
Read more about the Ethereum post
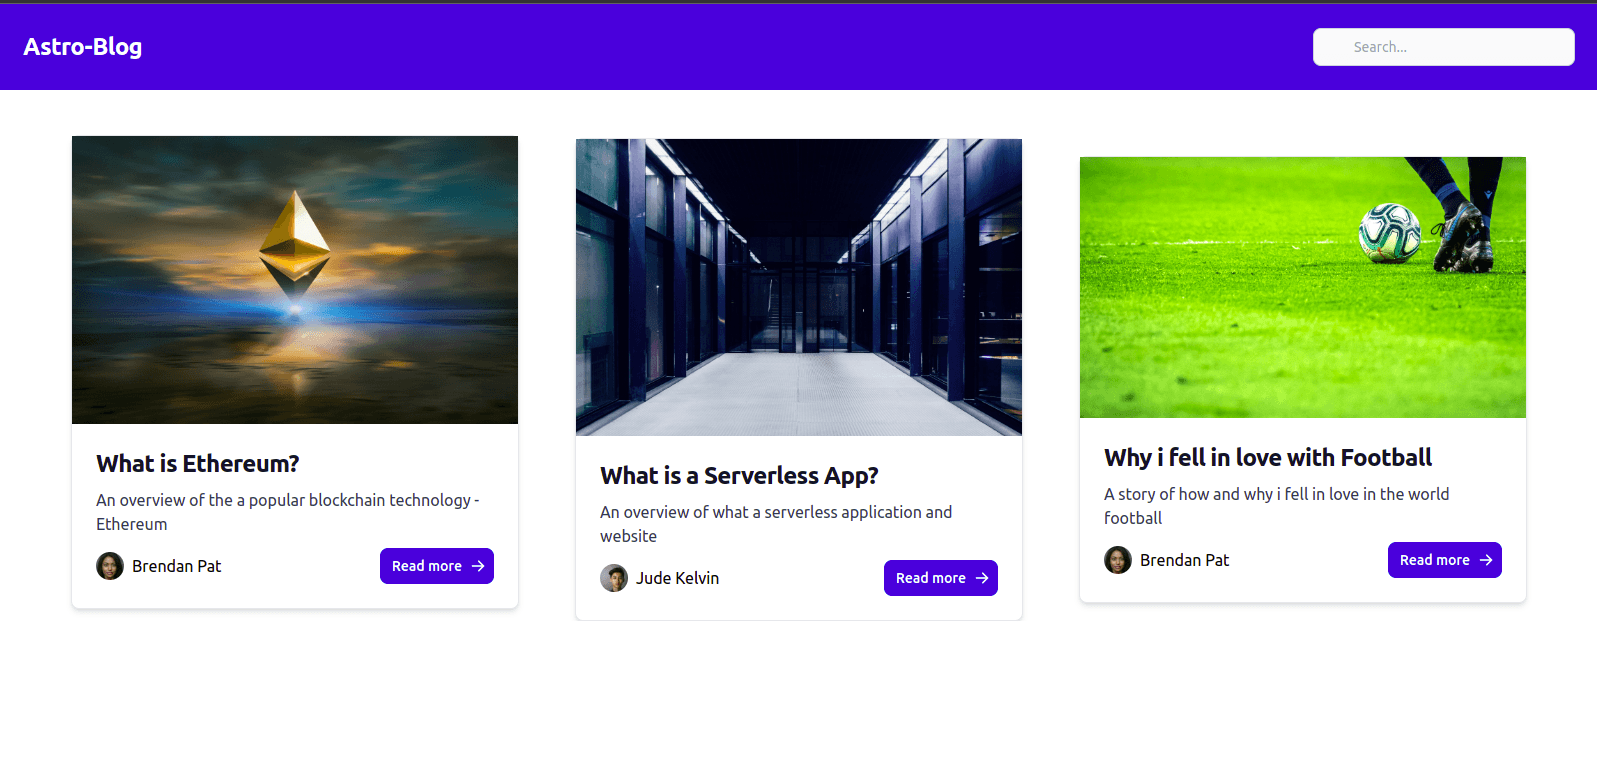coord(437,566)
